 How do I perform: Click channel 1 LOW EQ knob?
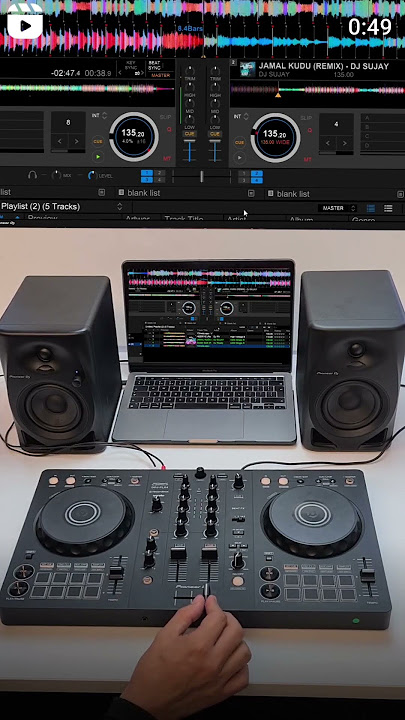pos(189,119)
